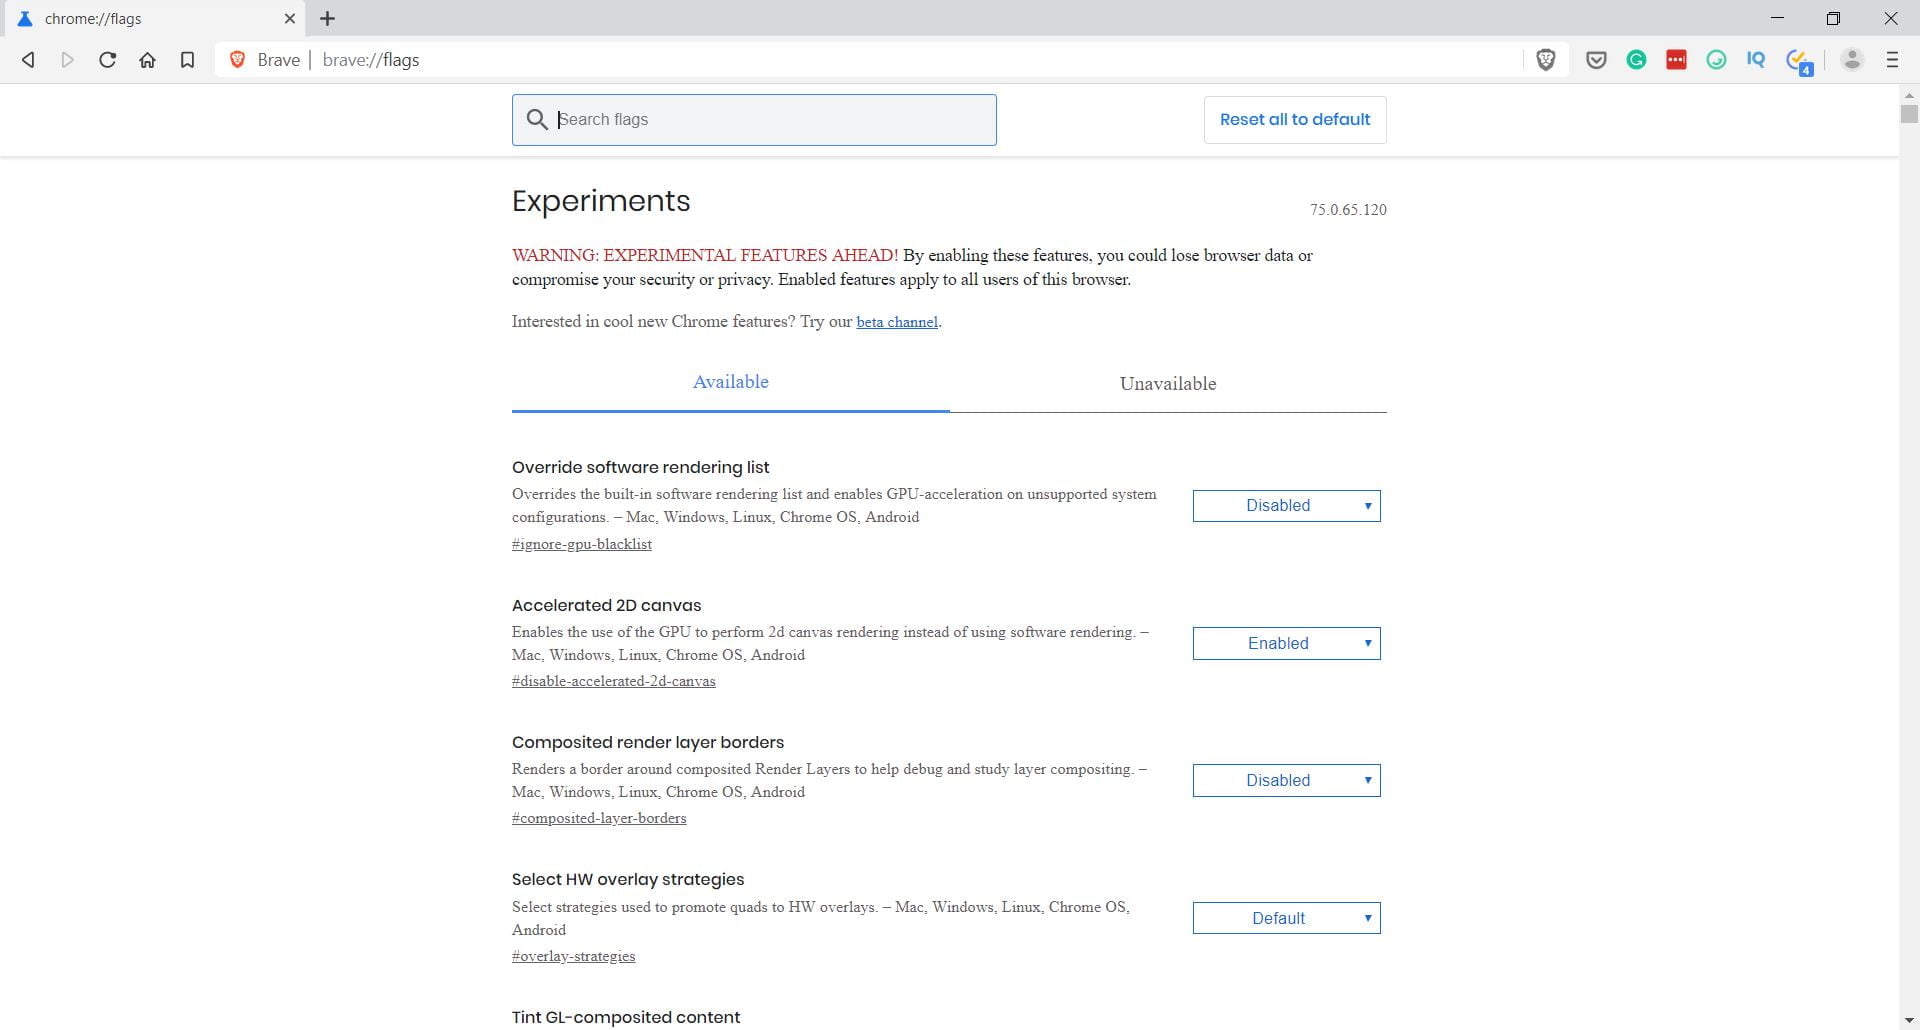Switch to the Available tab
This screenshot has height=1030, width=1920.
730,382
